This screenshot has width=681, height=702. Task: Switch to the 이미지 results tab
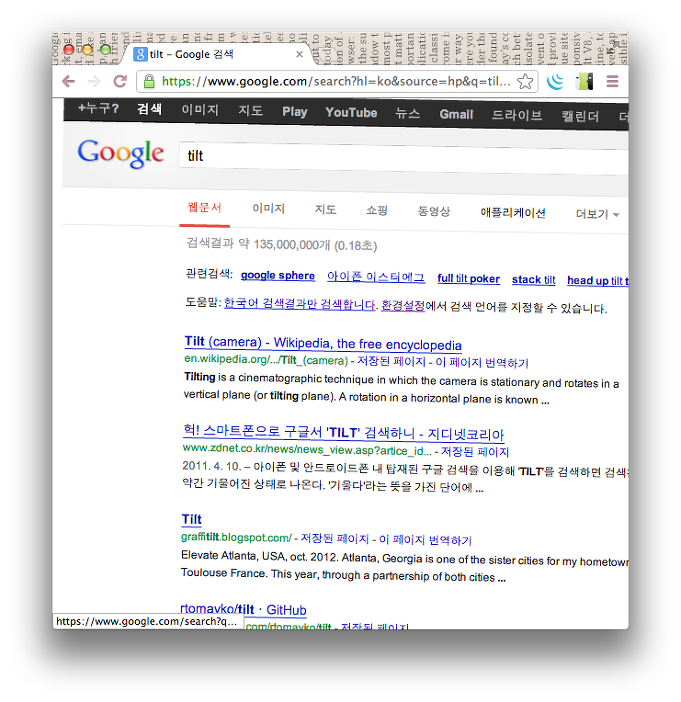268,209
